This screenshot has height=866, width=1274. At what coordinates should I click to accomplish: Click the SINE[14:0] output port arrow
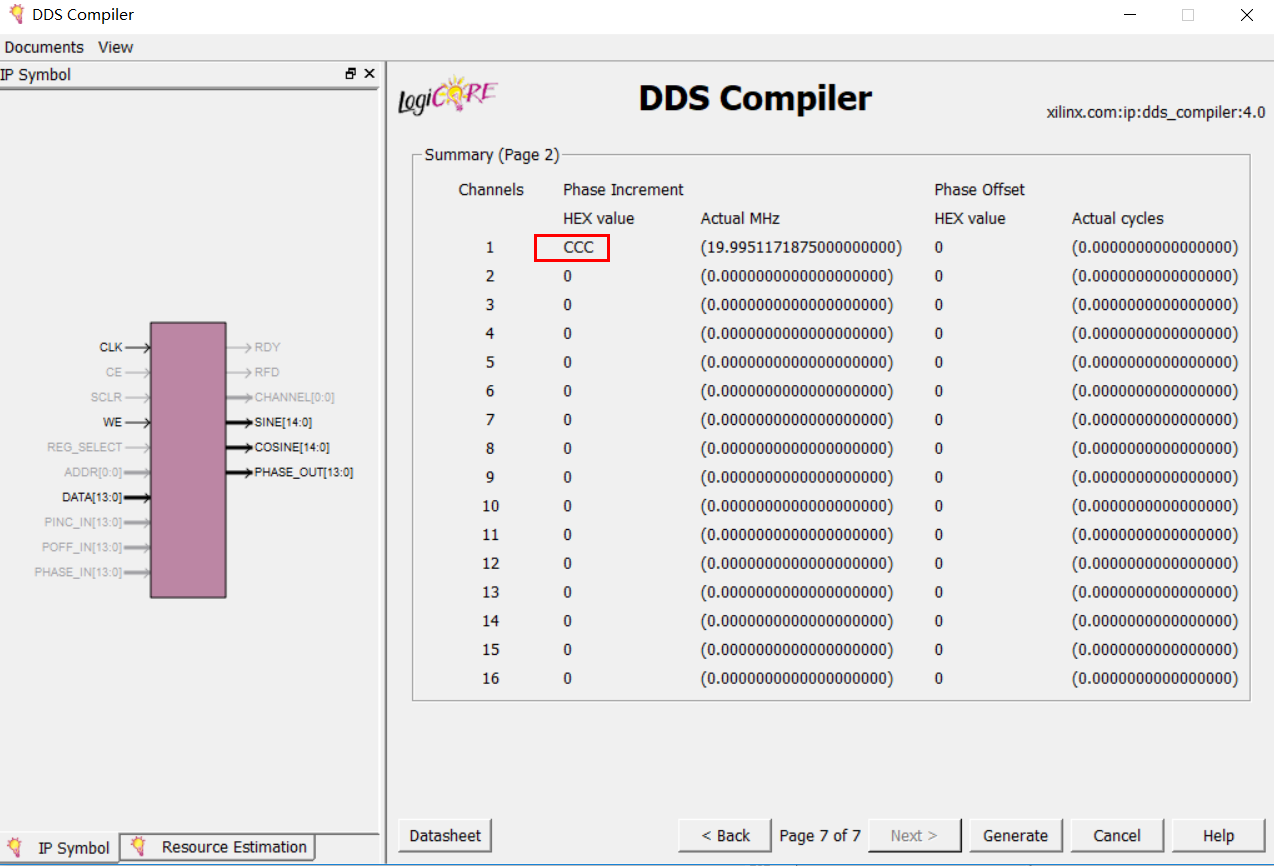240,421
